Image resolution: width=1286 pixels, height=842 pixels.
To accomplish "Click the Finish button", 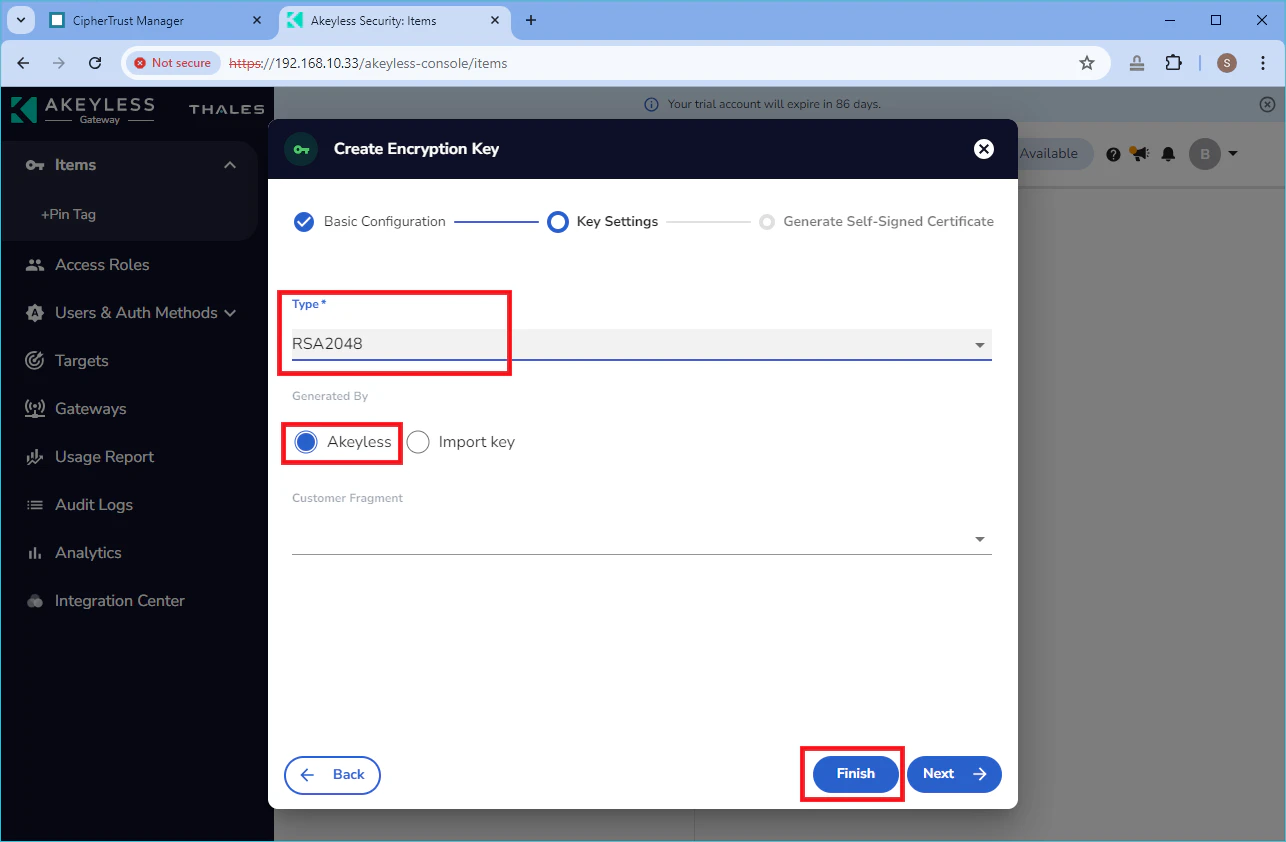I will [856, 774].
